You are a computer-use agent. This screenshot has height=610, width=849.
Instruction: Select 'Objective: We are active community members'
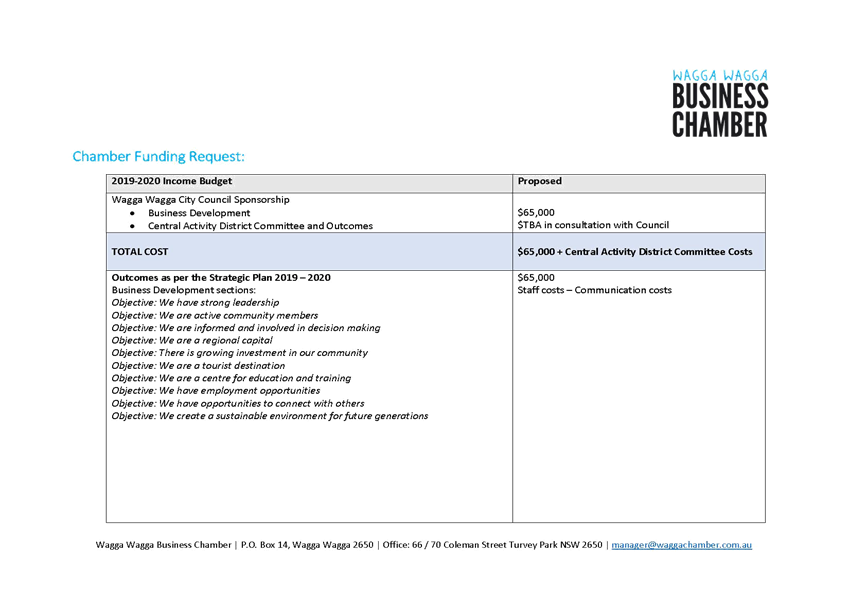215,316
